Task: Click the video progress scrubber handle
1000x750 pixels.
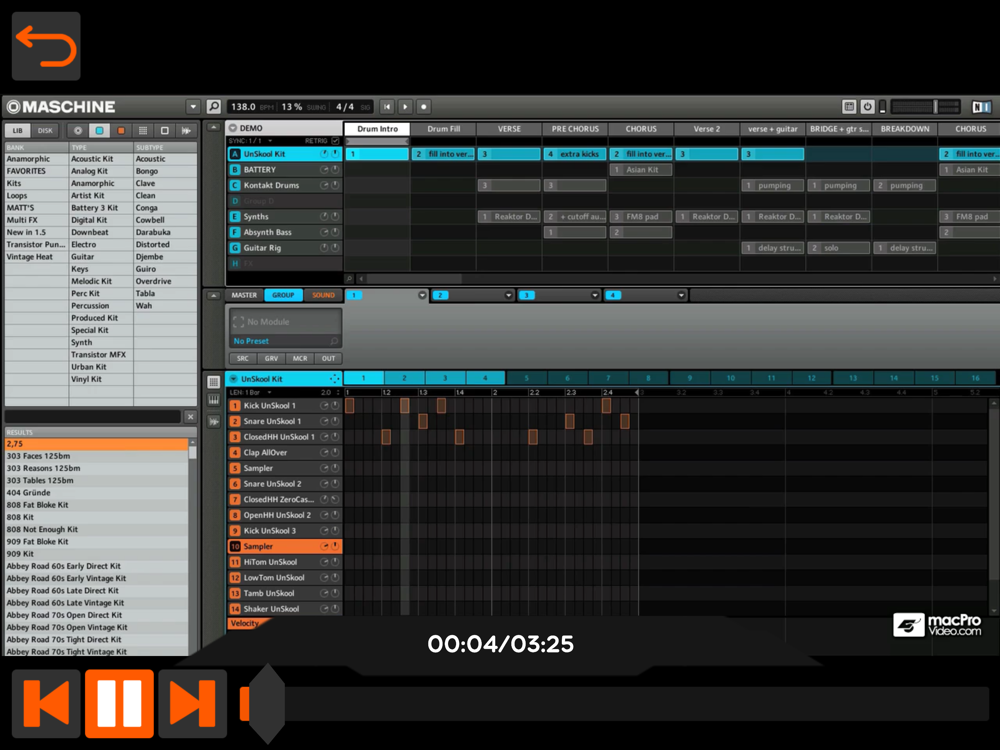Action: tap(267, 703)
